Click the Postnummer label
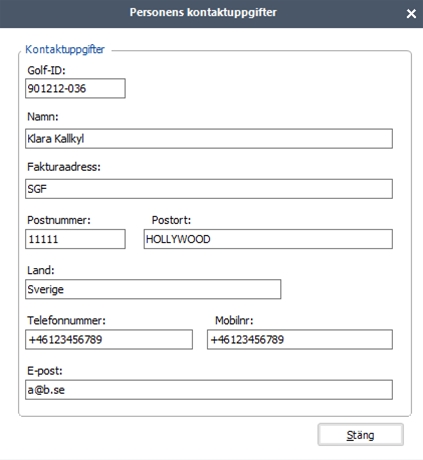423x460 pixels. tap(59, 220)
